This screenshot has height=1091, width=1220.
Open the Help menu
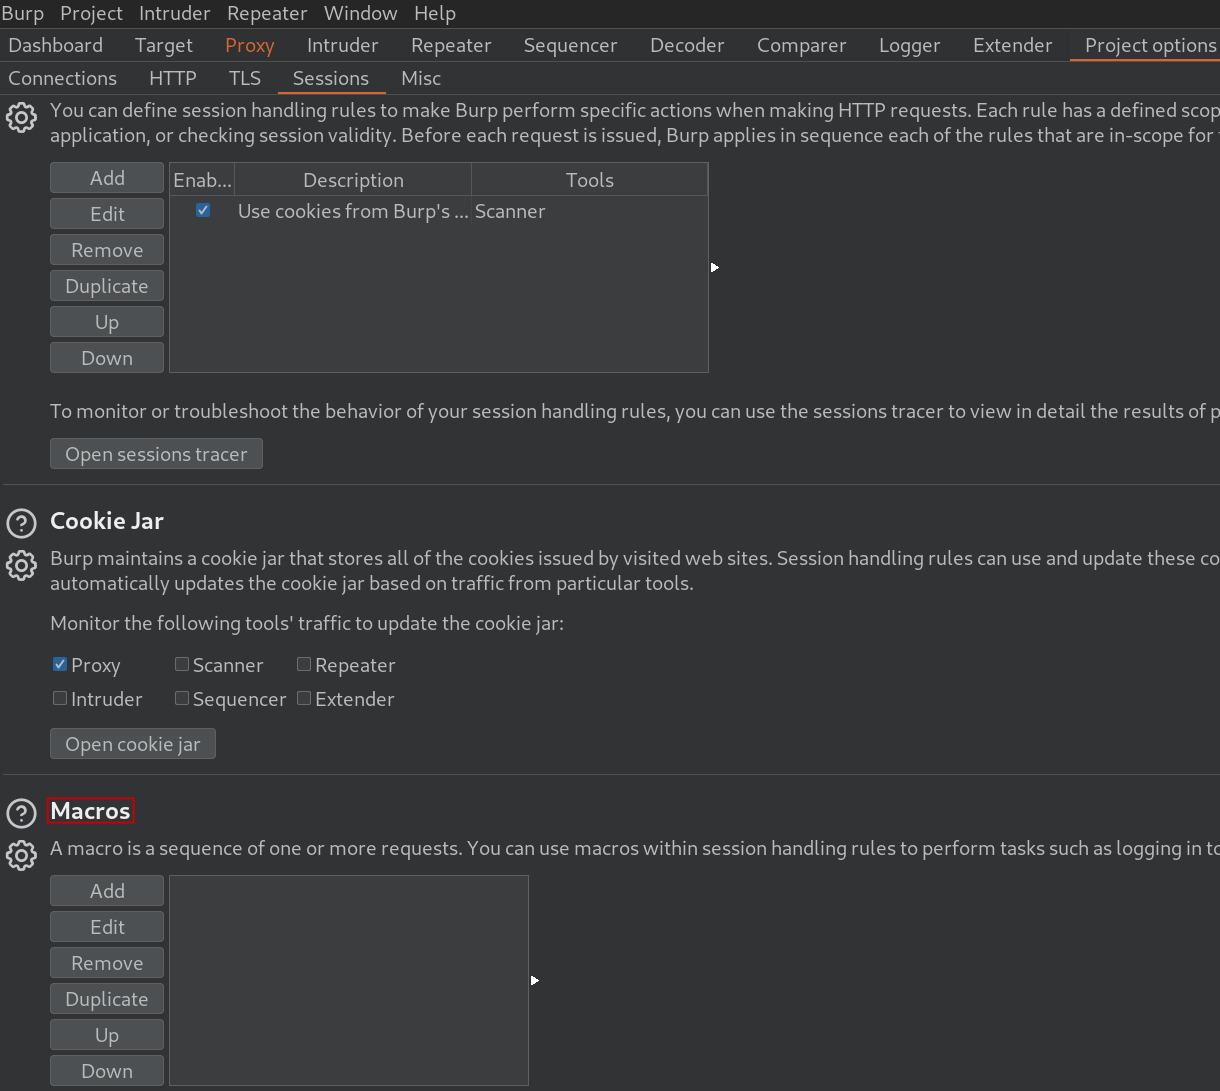coord(435,13)
